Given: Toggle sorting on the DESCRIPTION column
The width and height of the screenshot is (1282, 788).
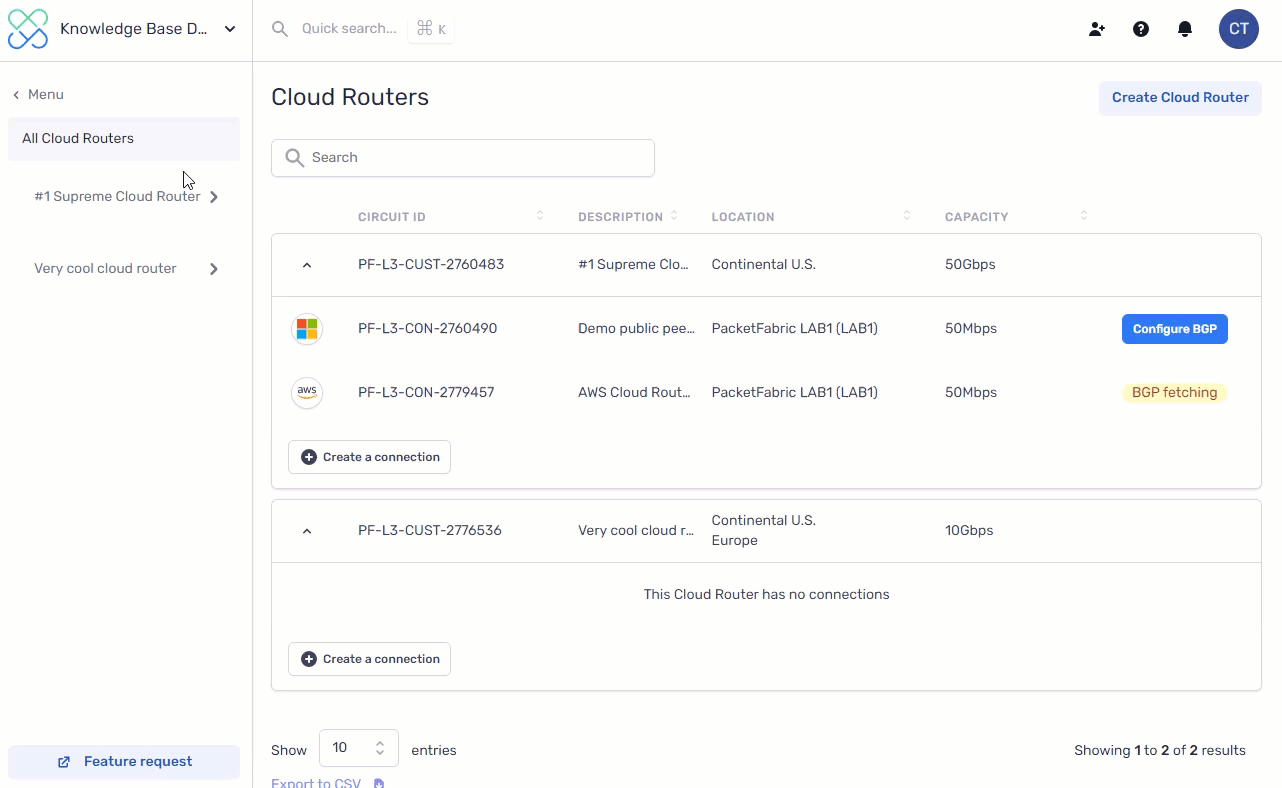Looking at the screenshot, I should [x=673, y=215].
